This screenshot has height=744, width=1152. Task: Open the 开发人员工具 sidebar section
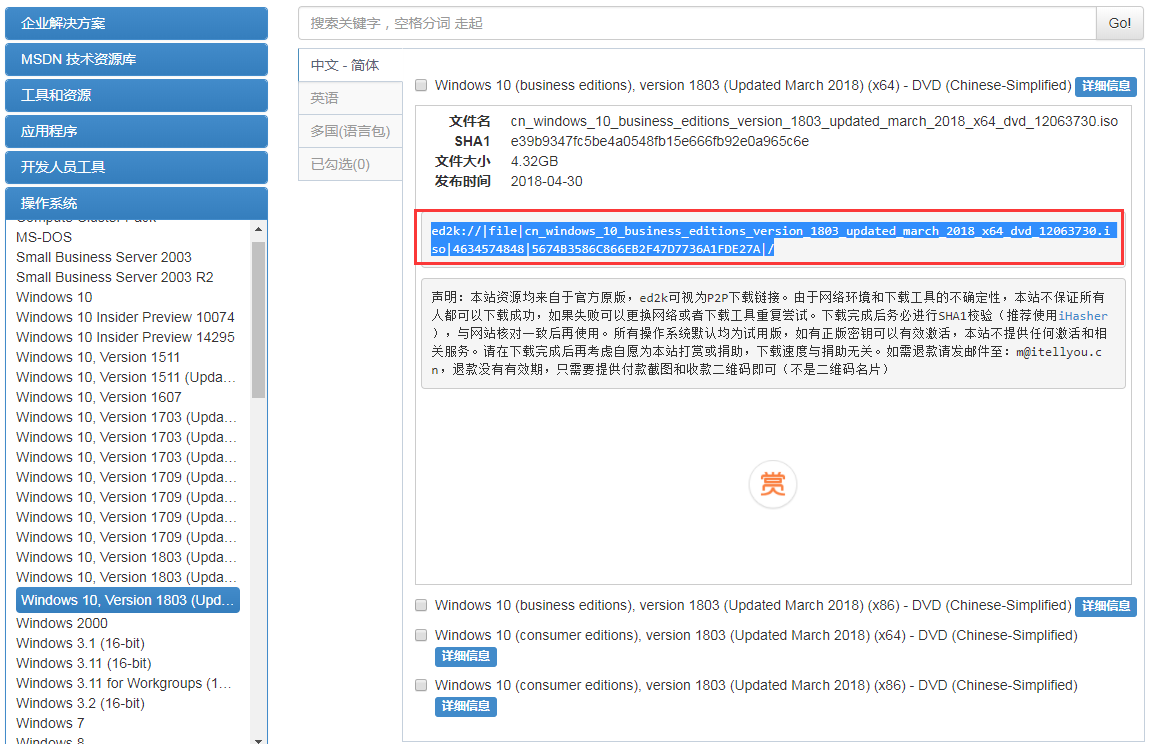click(136, 167)
